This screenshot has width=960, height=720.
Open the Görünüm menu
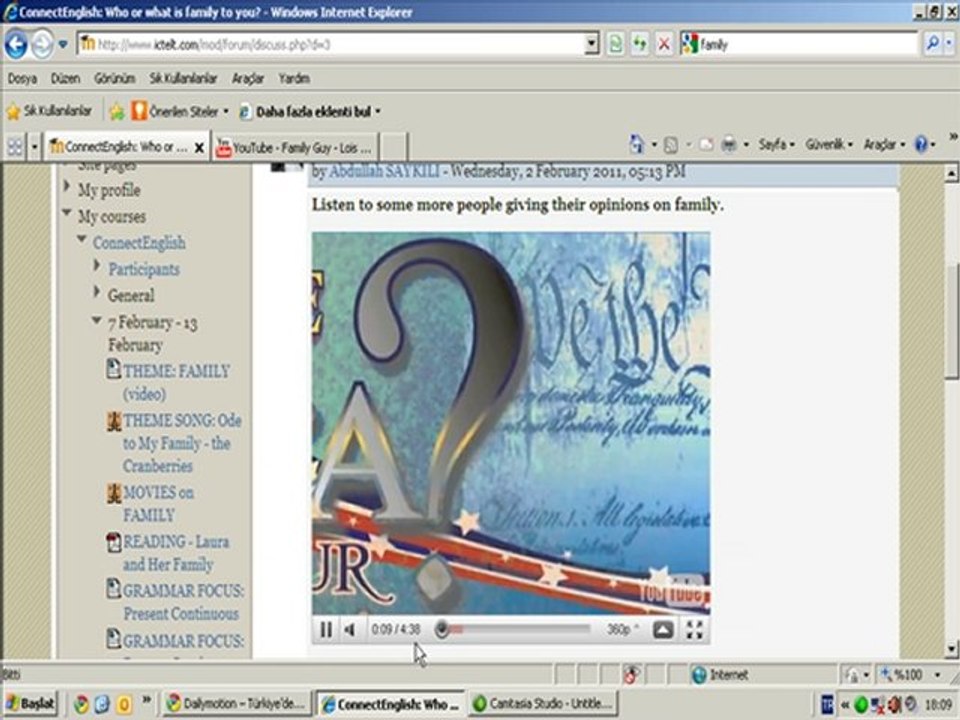tap(114, 78)
